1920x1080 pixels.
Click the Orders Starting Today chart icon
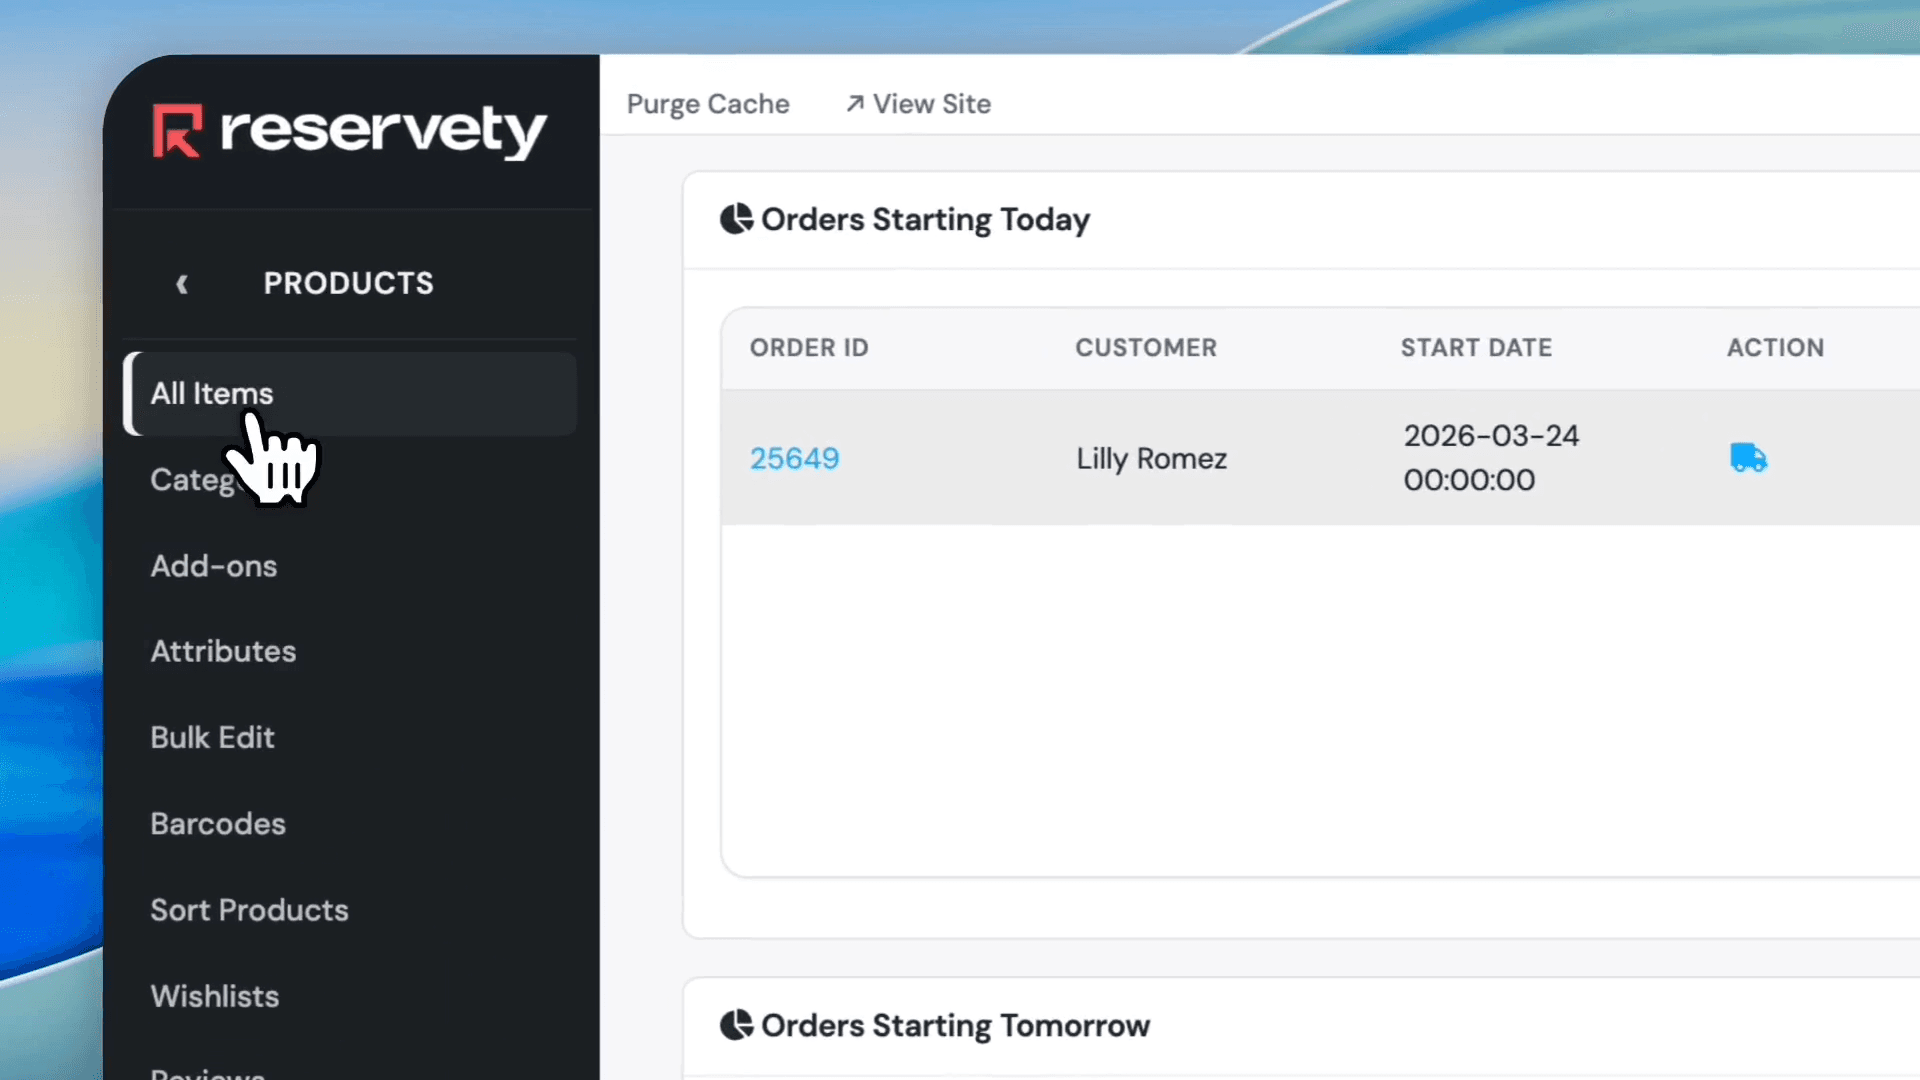tap(737, 219)
